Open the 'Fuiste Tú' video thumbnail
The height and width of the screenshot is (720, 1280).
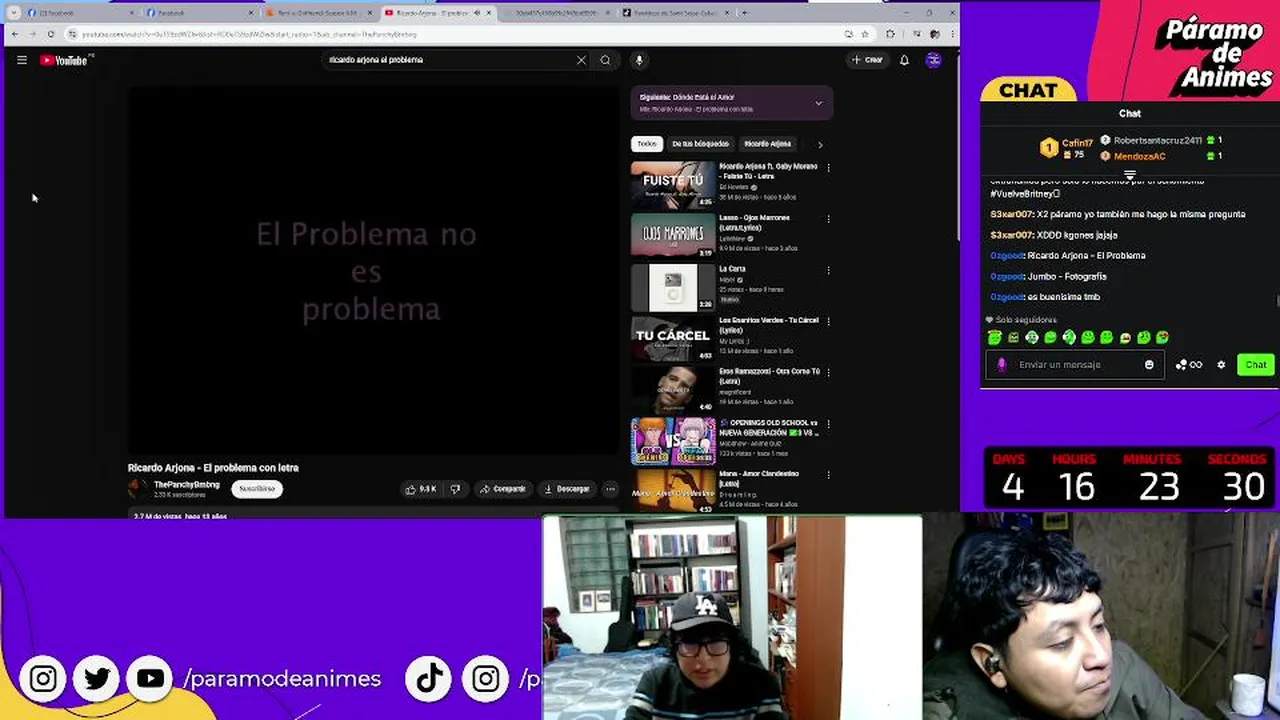tap(673, 184)
